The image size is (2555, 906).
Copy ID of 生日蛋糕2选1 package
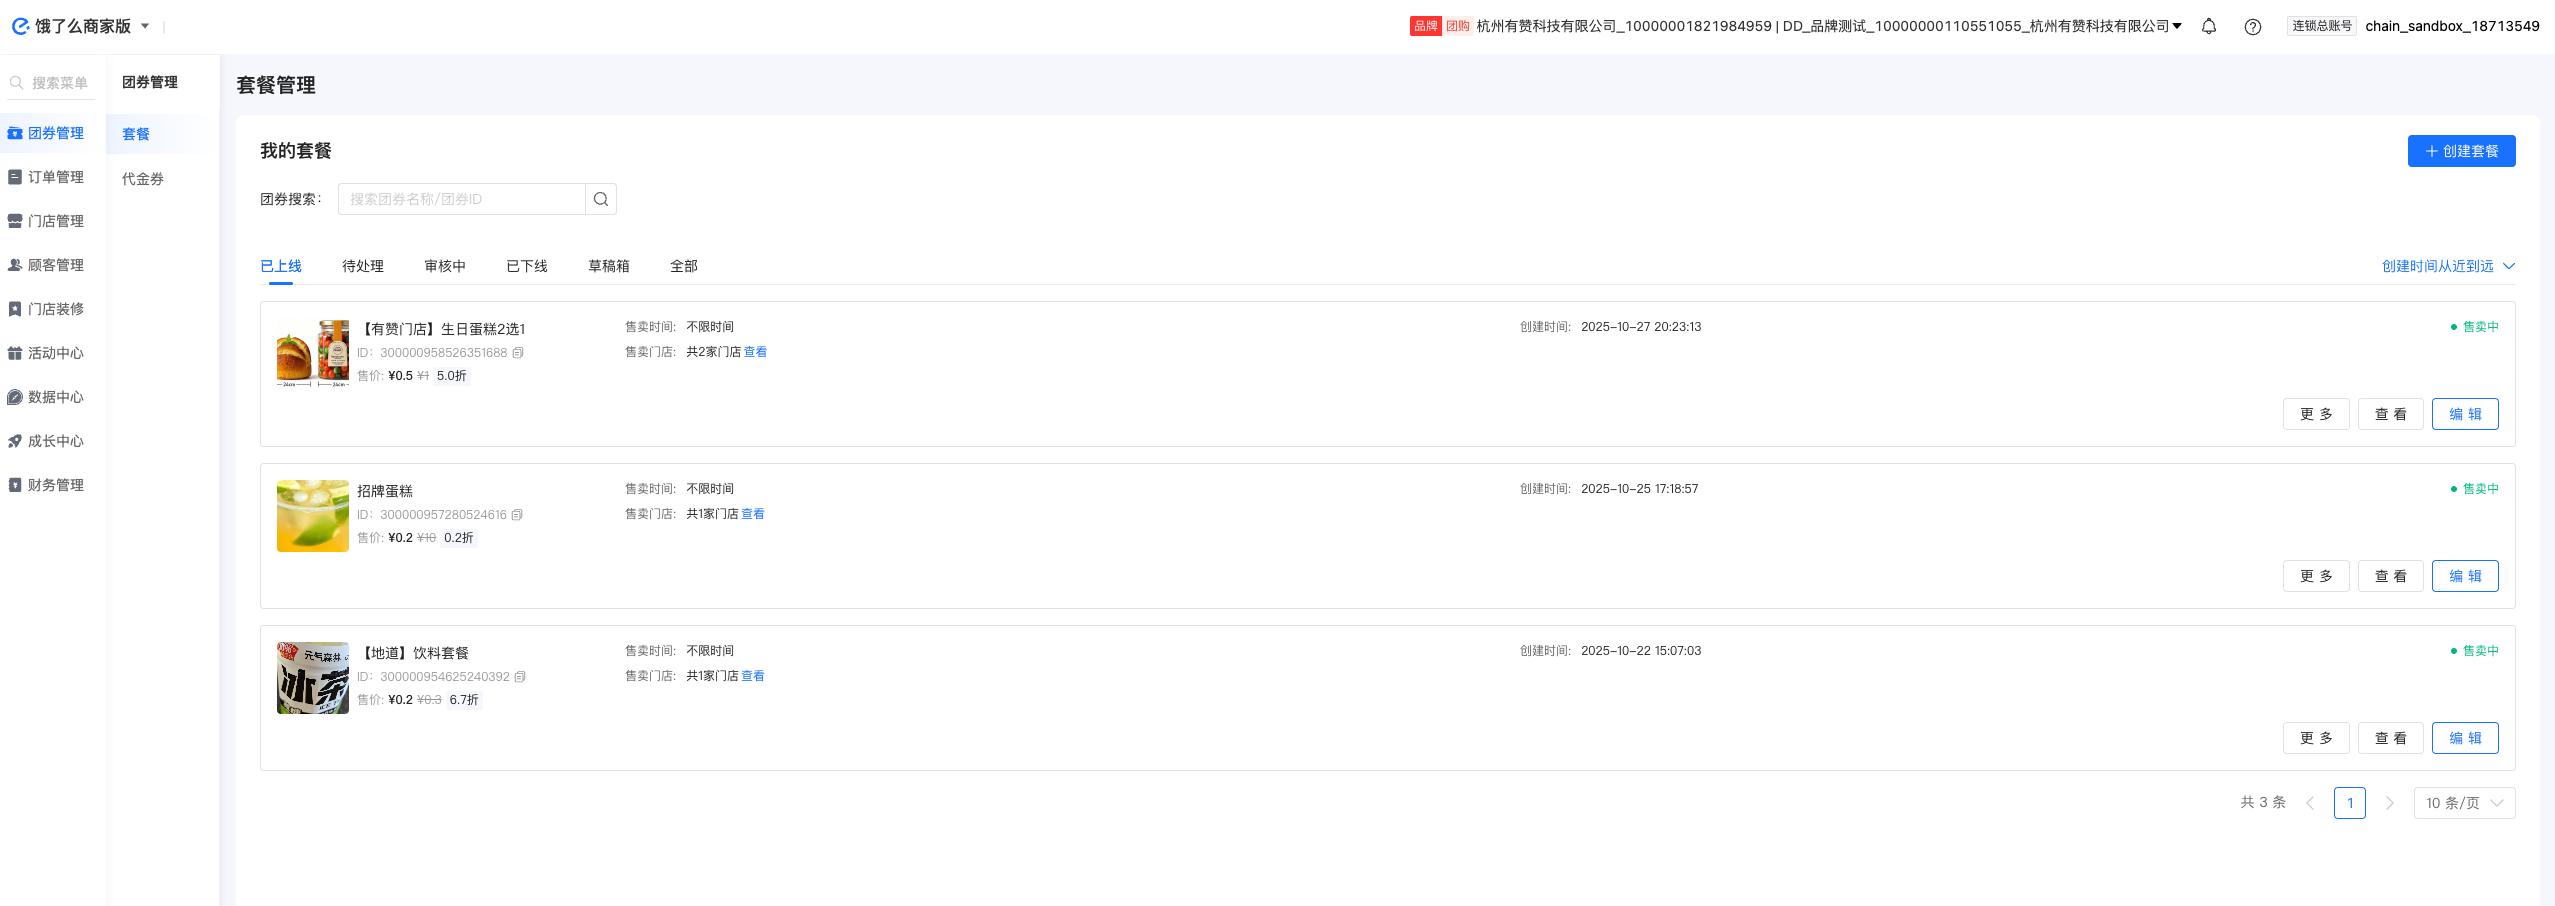coord(518,353)
